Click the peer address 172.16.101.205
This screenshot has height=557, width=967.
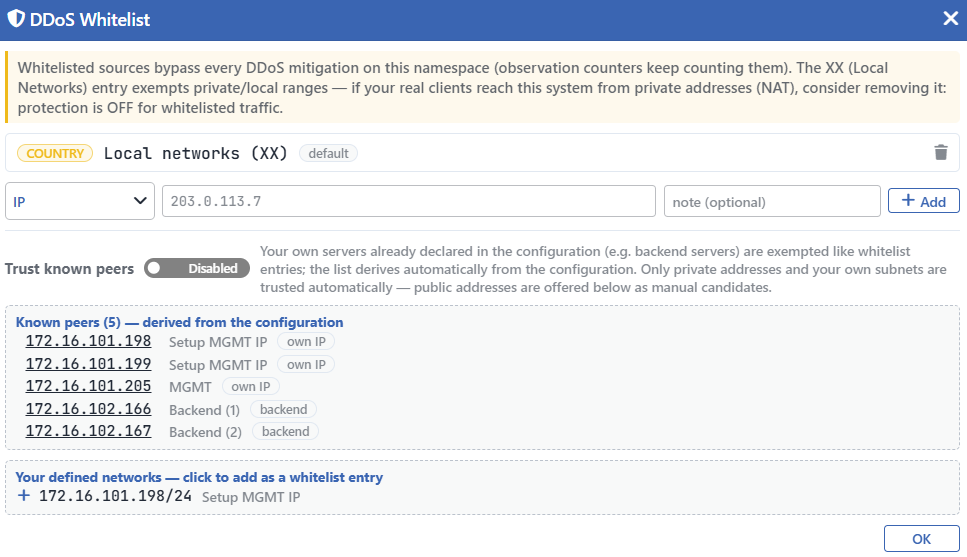click(x=88, y=386)
